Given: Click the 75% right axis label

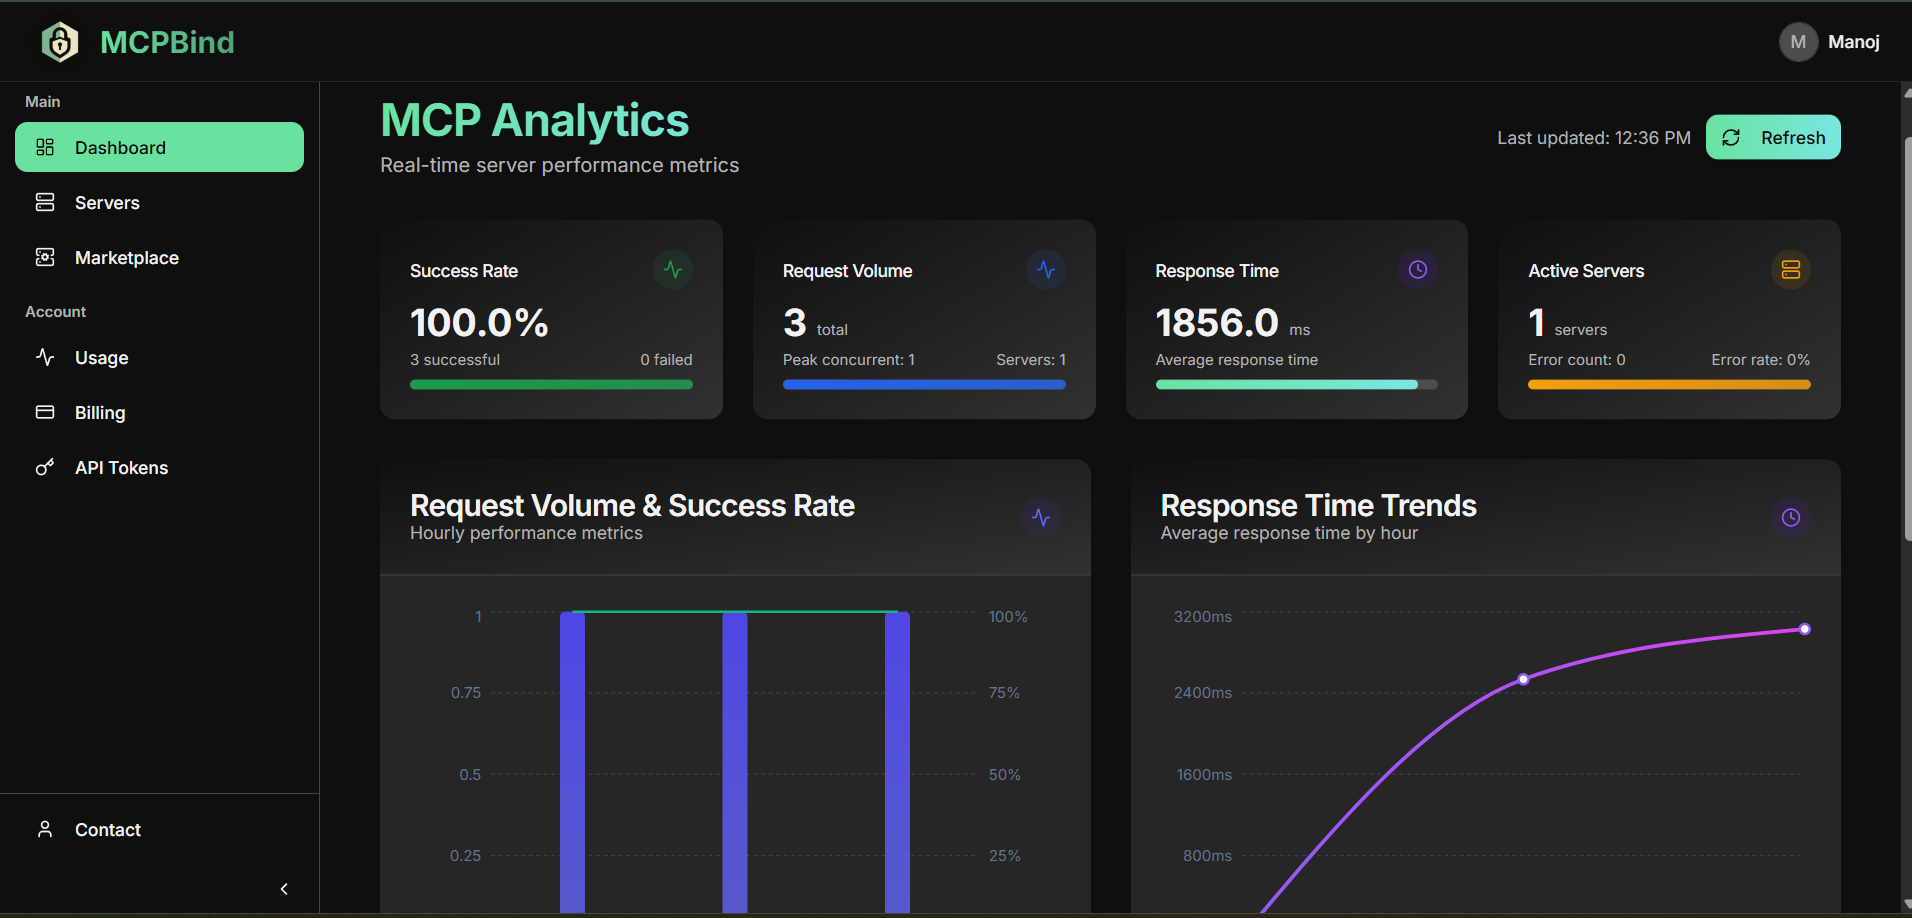Looking at the screenshot, I should (x=1004, y=693).
